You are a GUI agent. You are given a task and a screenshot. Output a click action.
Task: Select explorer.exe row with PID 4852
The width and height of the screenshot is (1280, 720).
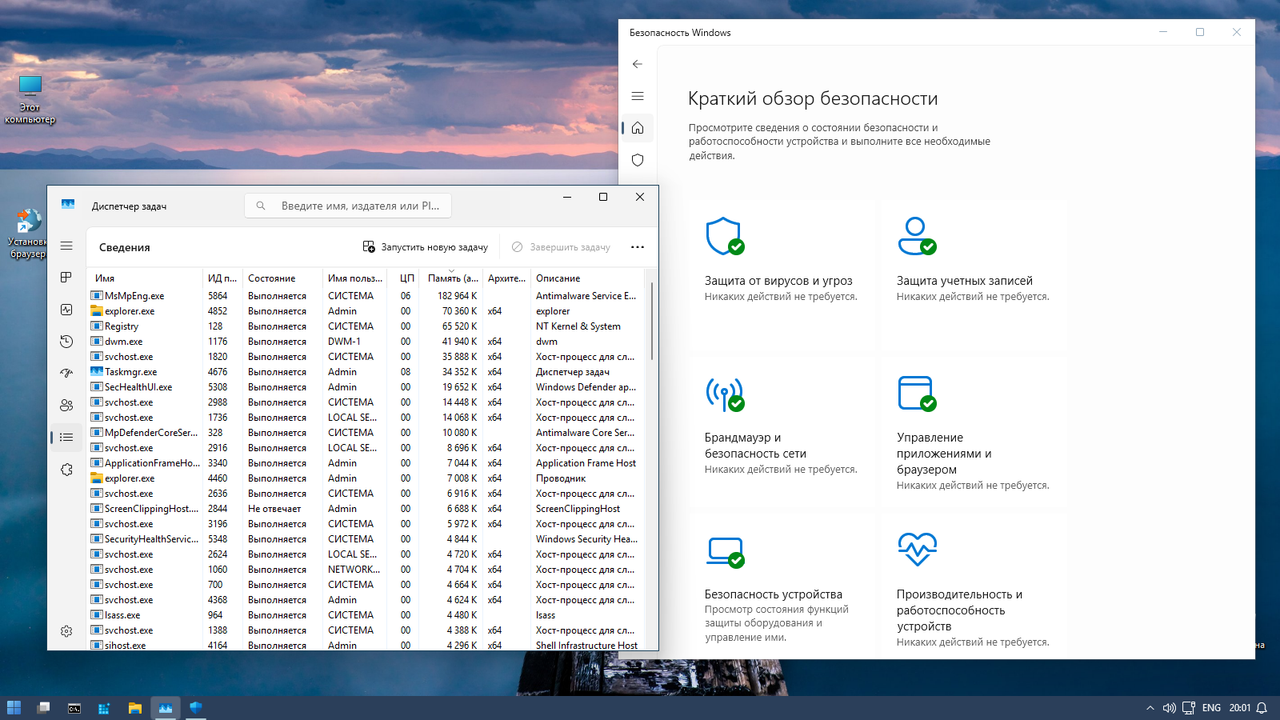pos(368,311)
